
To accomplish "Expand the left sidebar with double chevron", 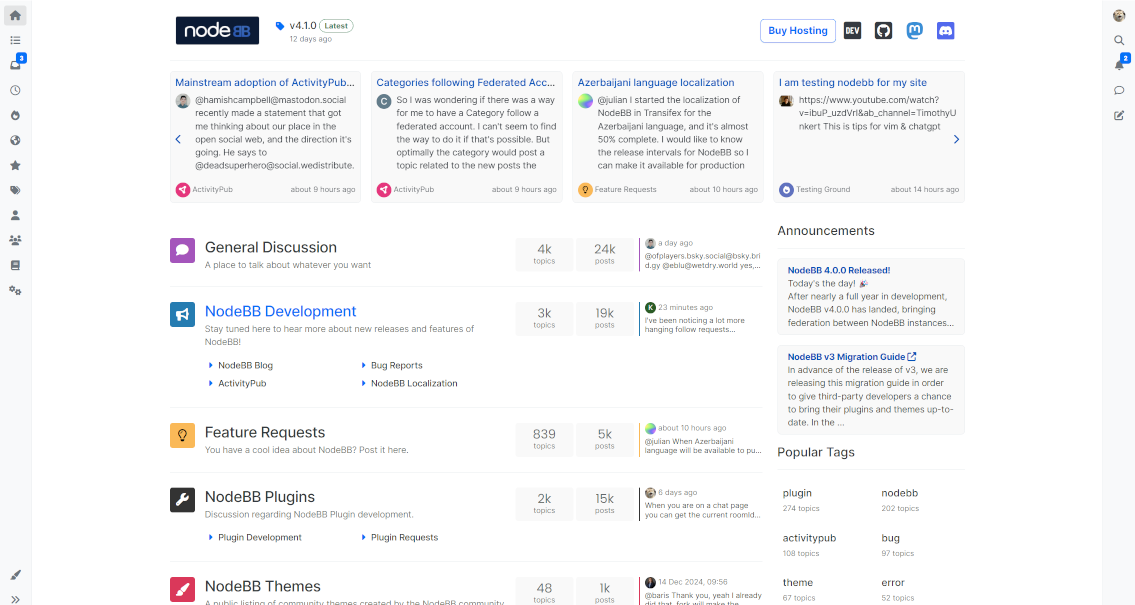I will pos(15,599).
